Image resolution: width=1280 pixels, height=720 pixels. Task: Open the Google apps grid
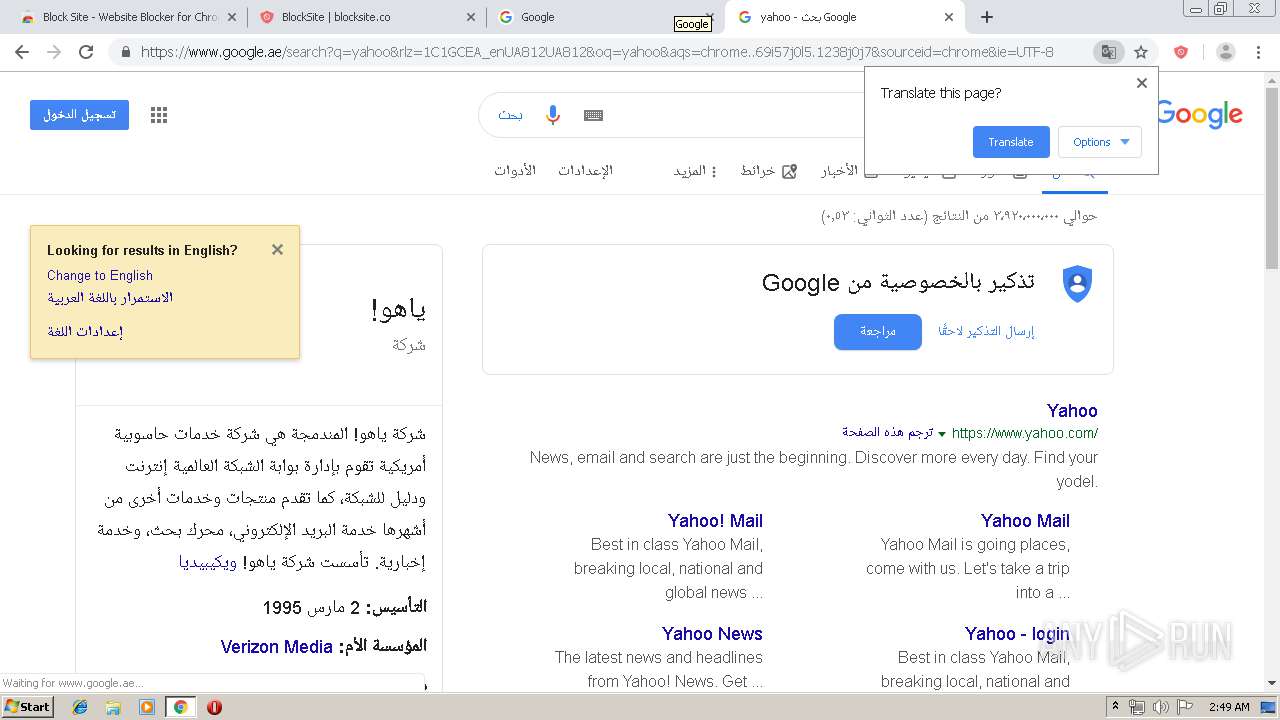pyautogui.click(x=159, y=115)
